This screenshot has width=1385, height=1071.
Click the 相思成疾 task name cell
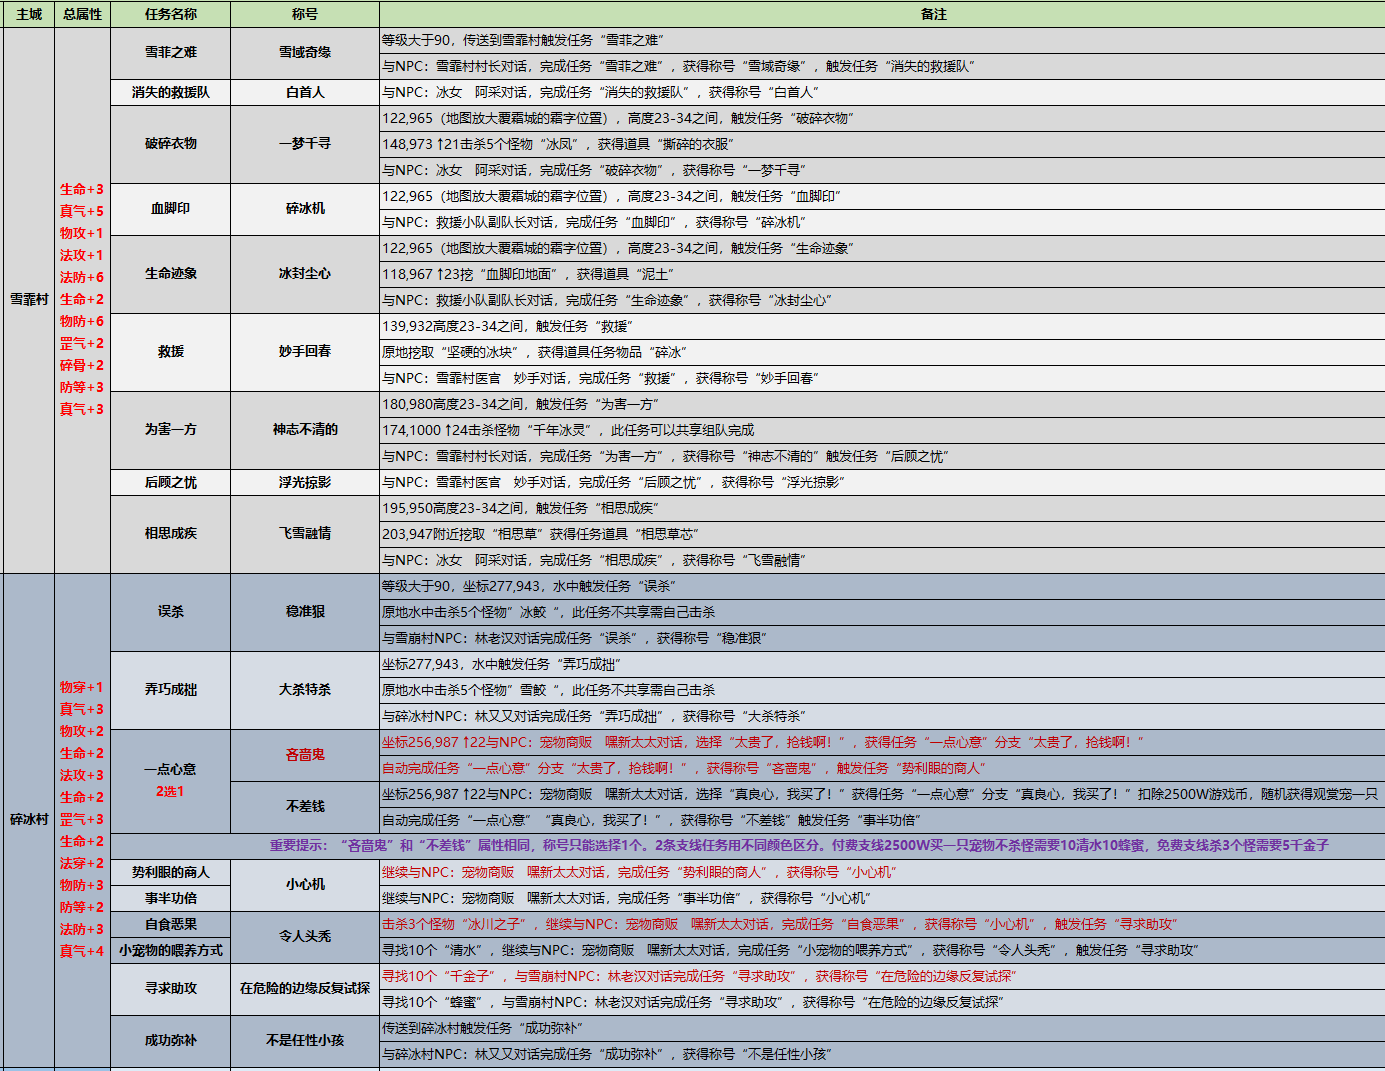pyautogui.click(x=171, y=534)
